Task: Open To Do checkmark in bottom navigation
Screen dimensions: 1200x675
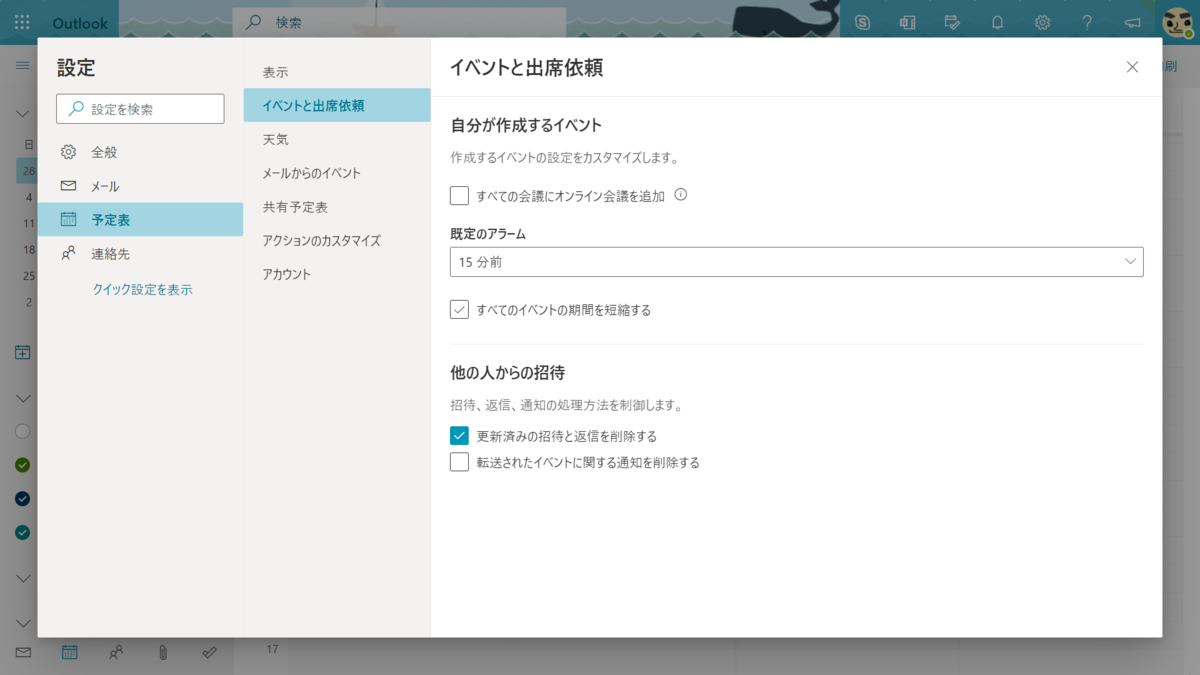Action: (x=209, y=652)
